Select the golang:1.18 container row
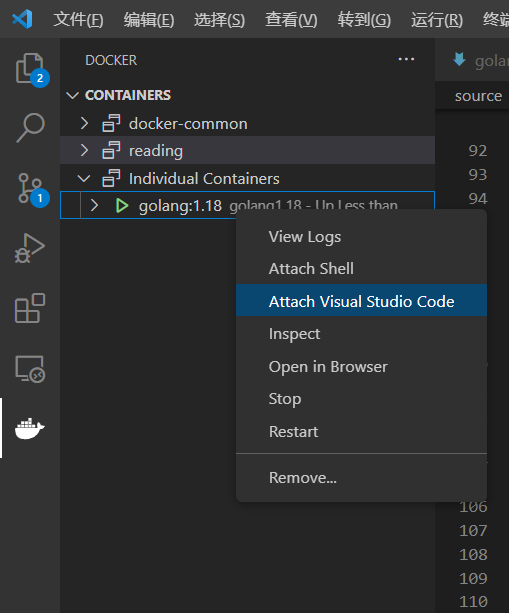Screen dimensions: 509x613 point(247,205)
